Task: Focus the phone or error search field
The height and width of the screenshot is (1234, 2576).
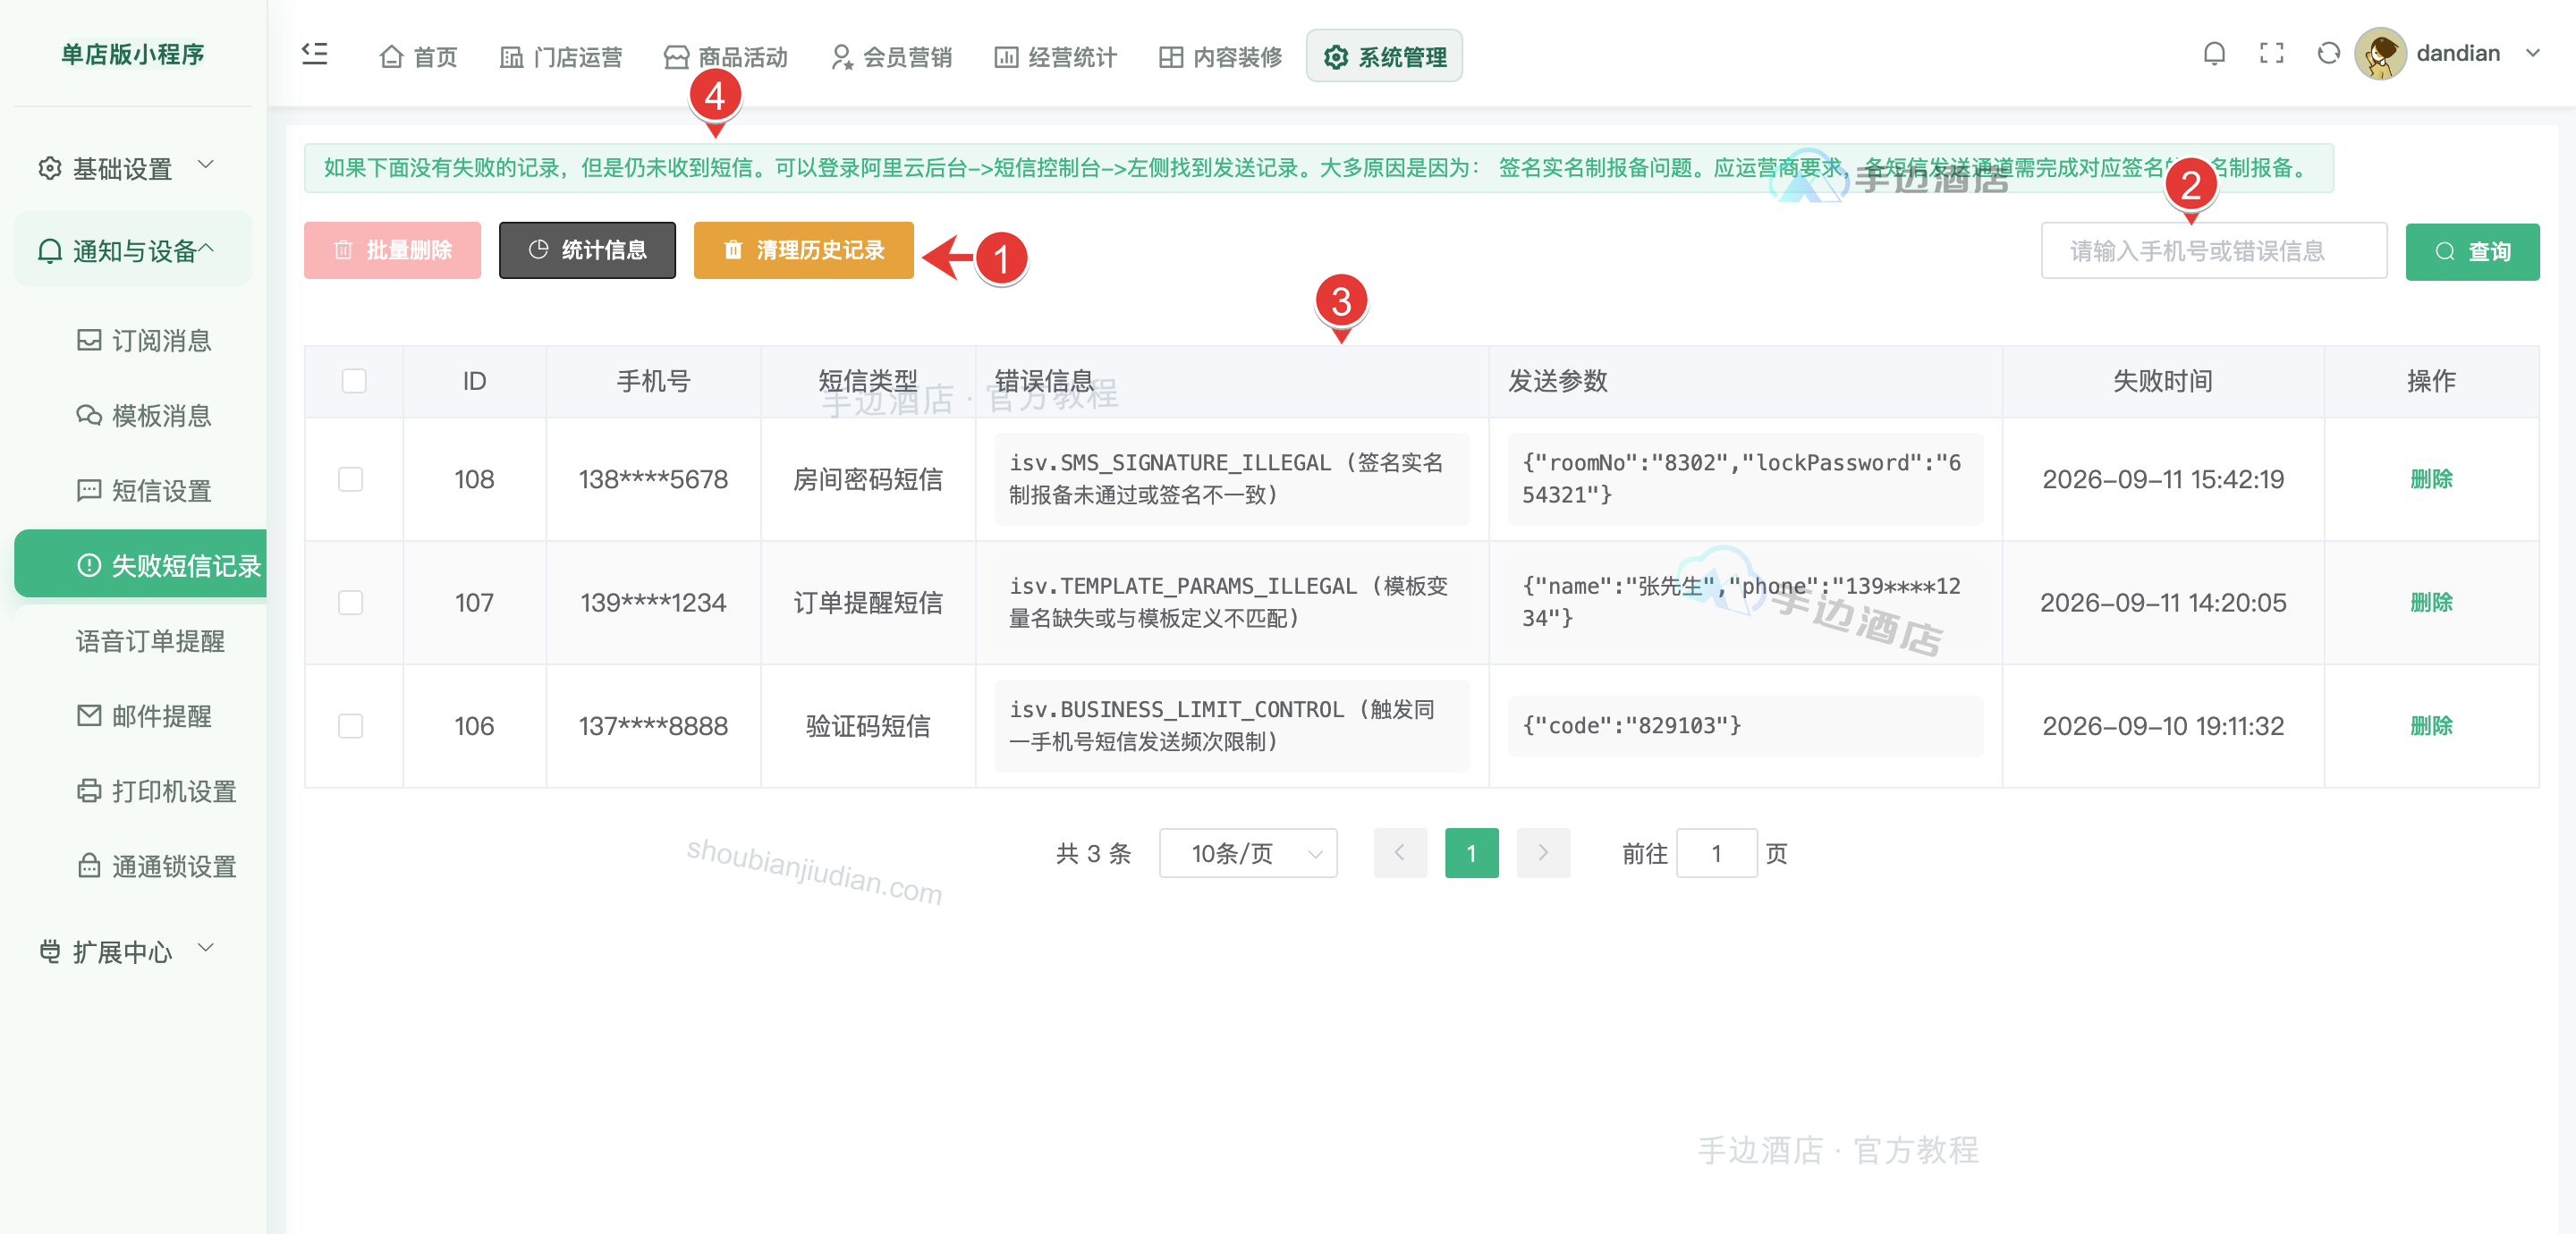Action: click(2214, 251)
